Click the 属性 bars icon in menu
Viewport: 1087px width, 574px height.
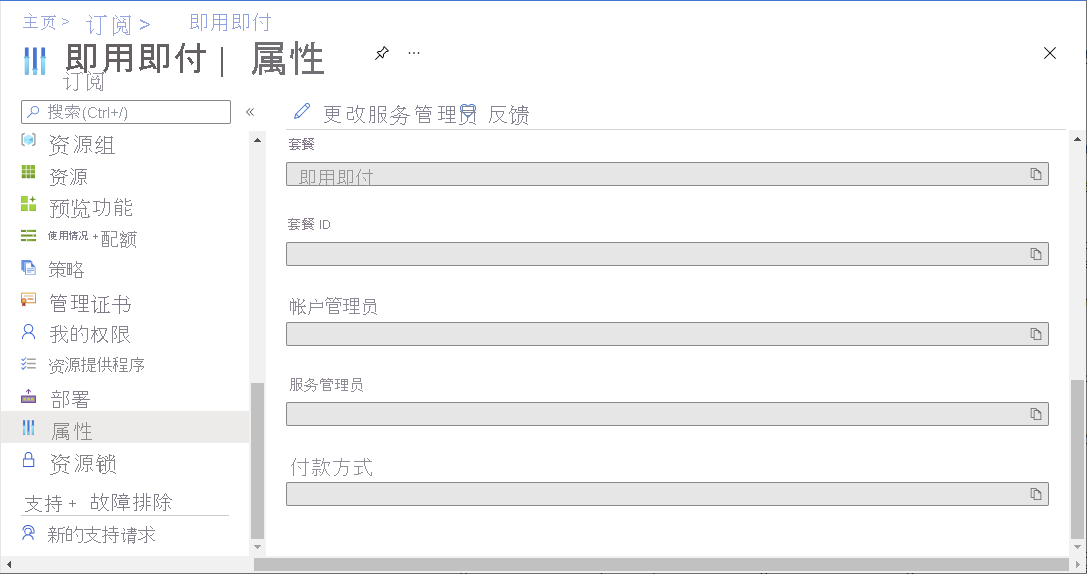tap(28, 427)
